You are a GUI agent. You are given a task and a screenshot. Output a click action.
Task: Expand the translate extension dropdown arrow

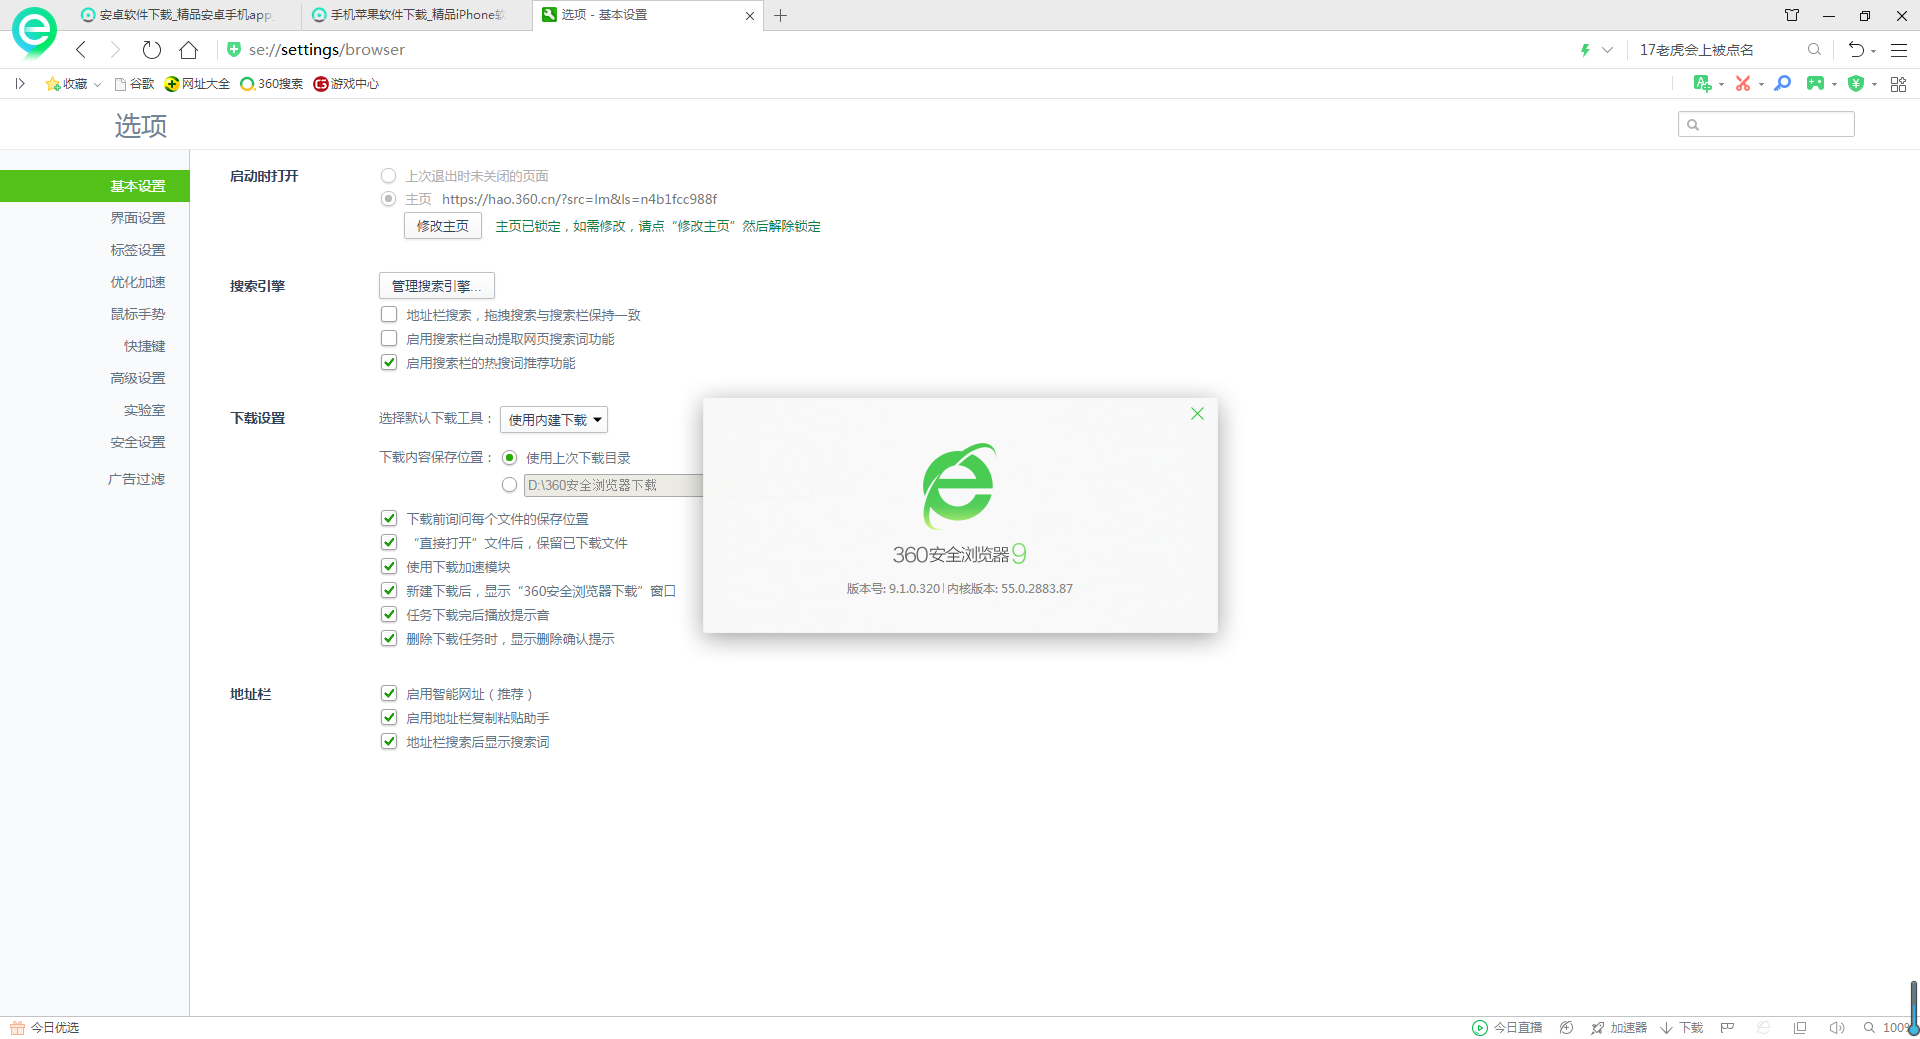click(x=1721, y=85)
